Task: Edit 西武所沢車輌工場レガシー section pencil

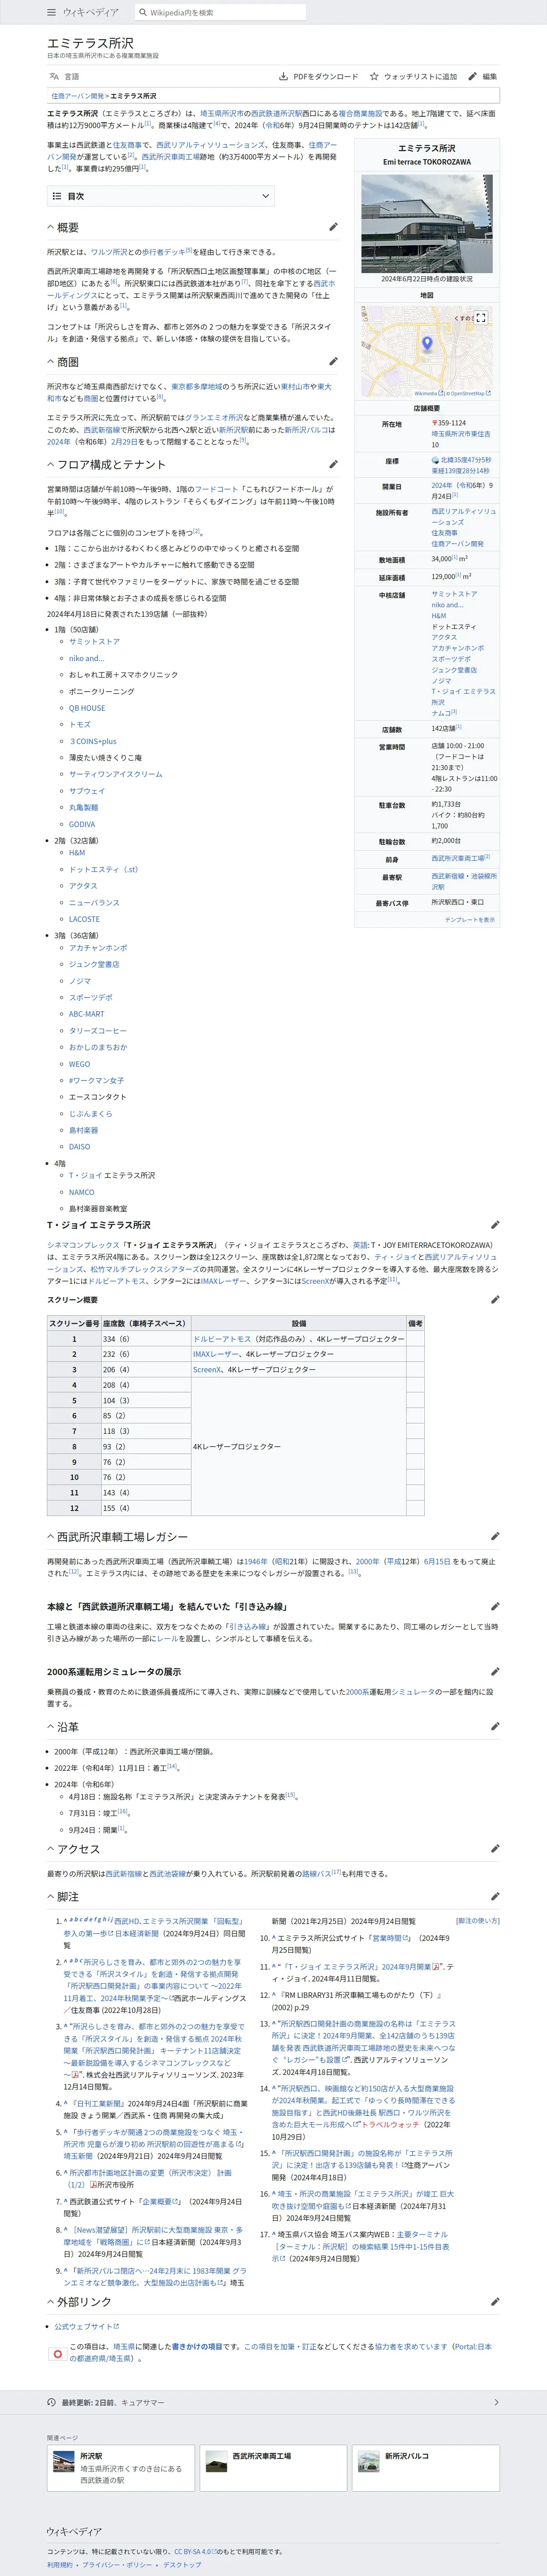Action: pyautogui.click(x=494, y=1537)
